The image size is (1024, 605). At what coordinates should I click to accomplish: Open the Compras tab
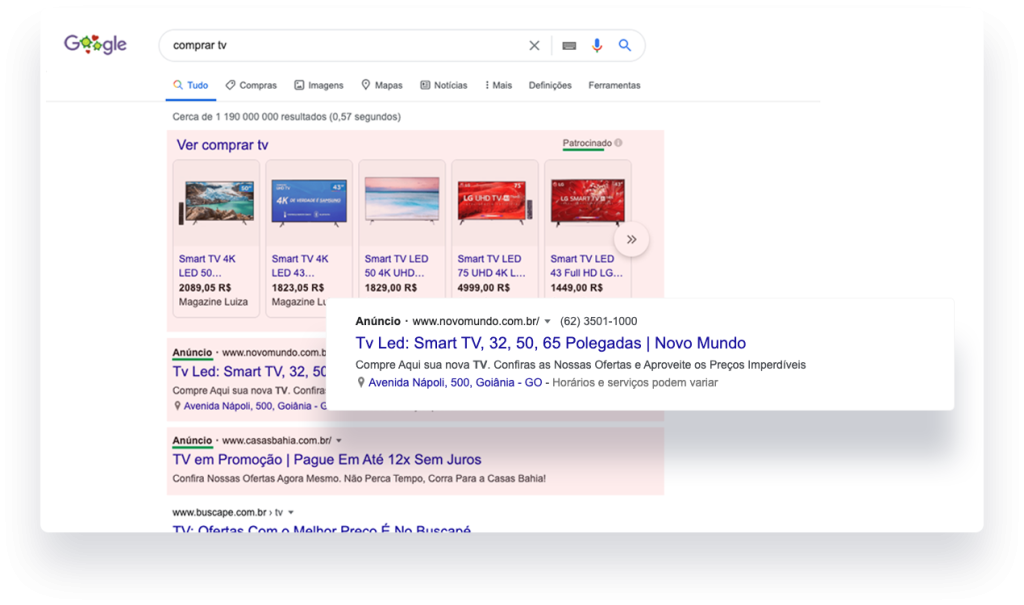point(251,85)
